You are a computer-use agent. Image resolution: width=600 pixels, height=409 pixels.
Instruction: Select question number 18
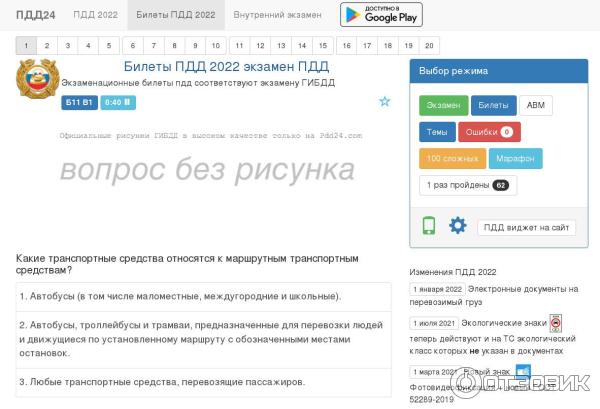pos(388,46)
